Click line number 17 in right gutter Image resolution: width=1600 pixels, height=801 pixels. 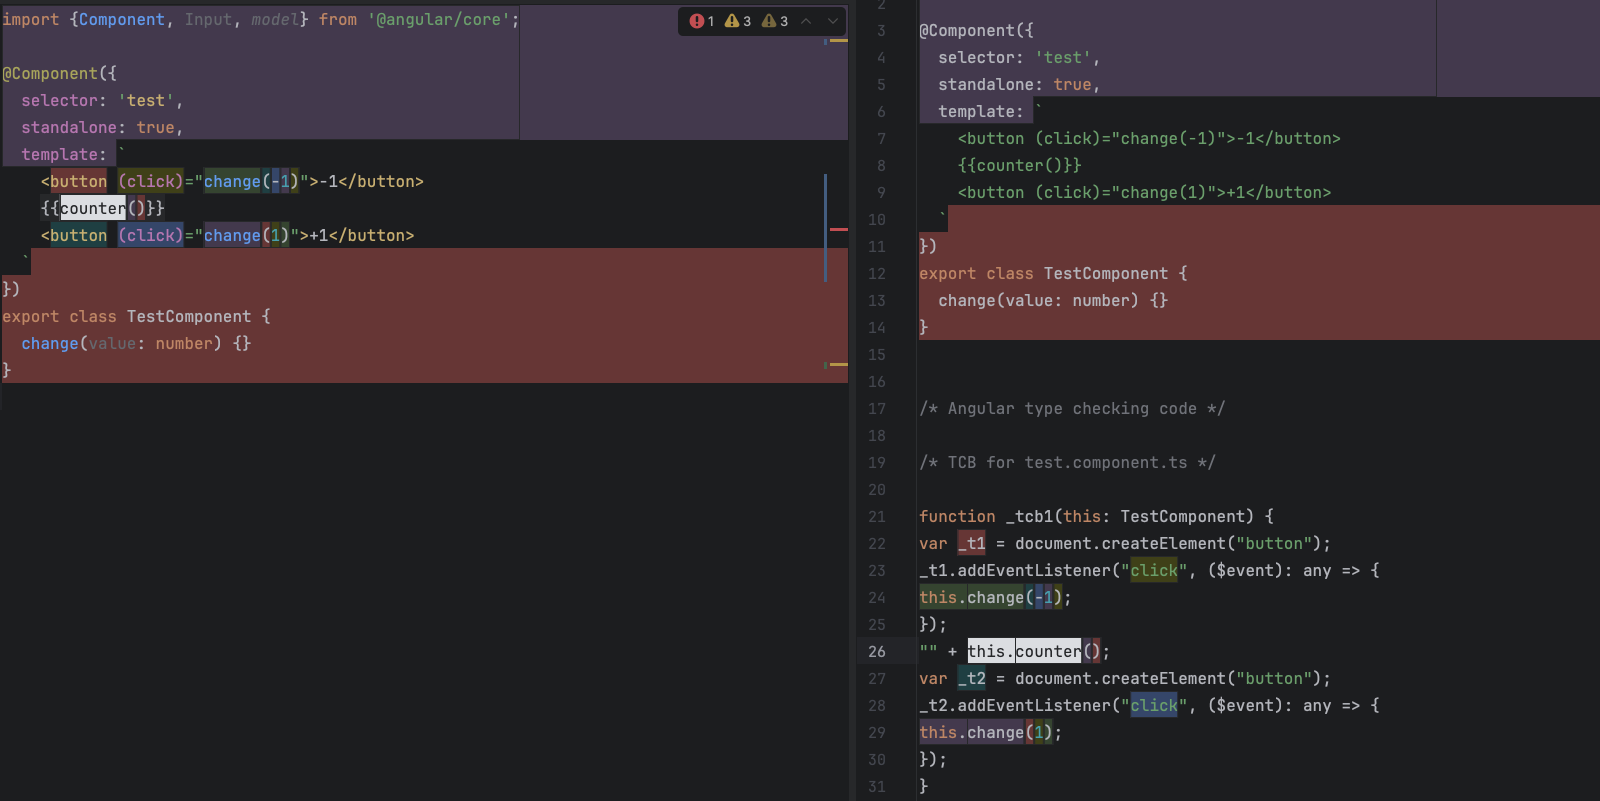pos(877,408)
